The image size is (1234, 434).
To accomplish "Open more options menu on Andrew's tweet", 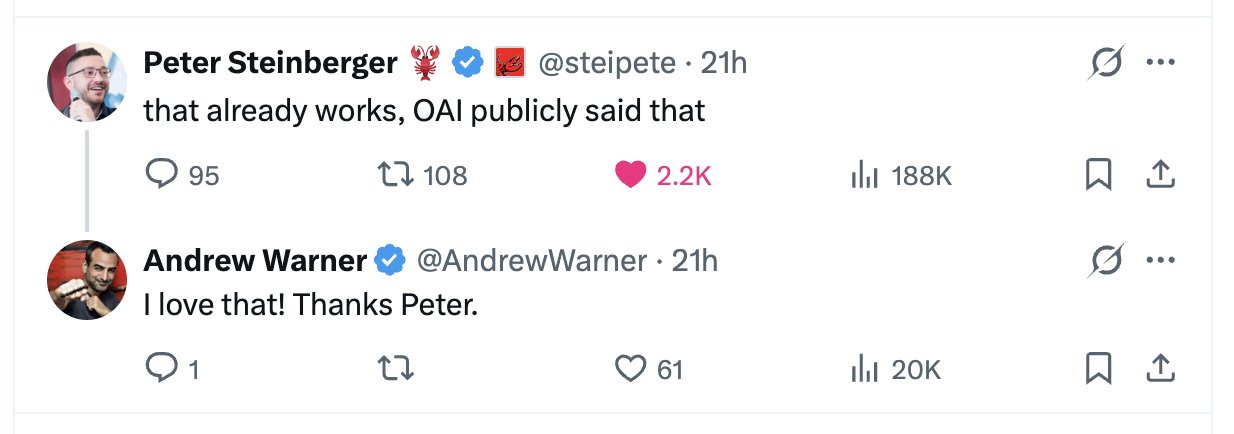I will [x=1160, y=260].
